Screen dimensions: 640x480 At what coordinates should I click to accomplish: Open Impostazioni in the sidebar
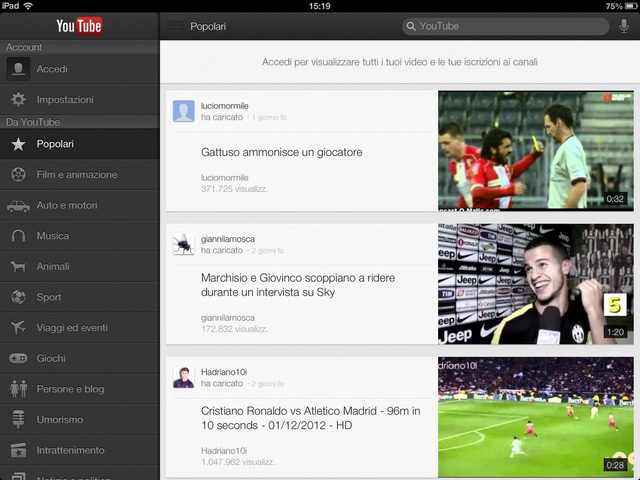click(x=80, y=99)
